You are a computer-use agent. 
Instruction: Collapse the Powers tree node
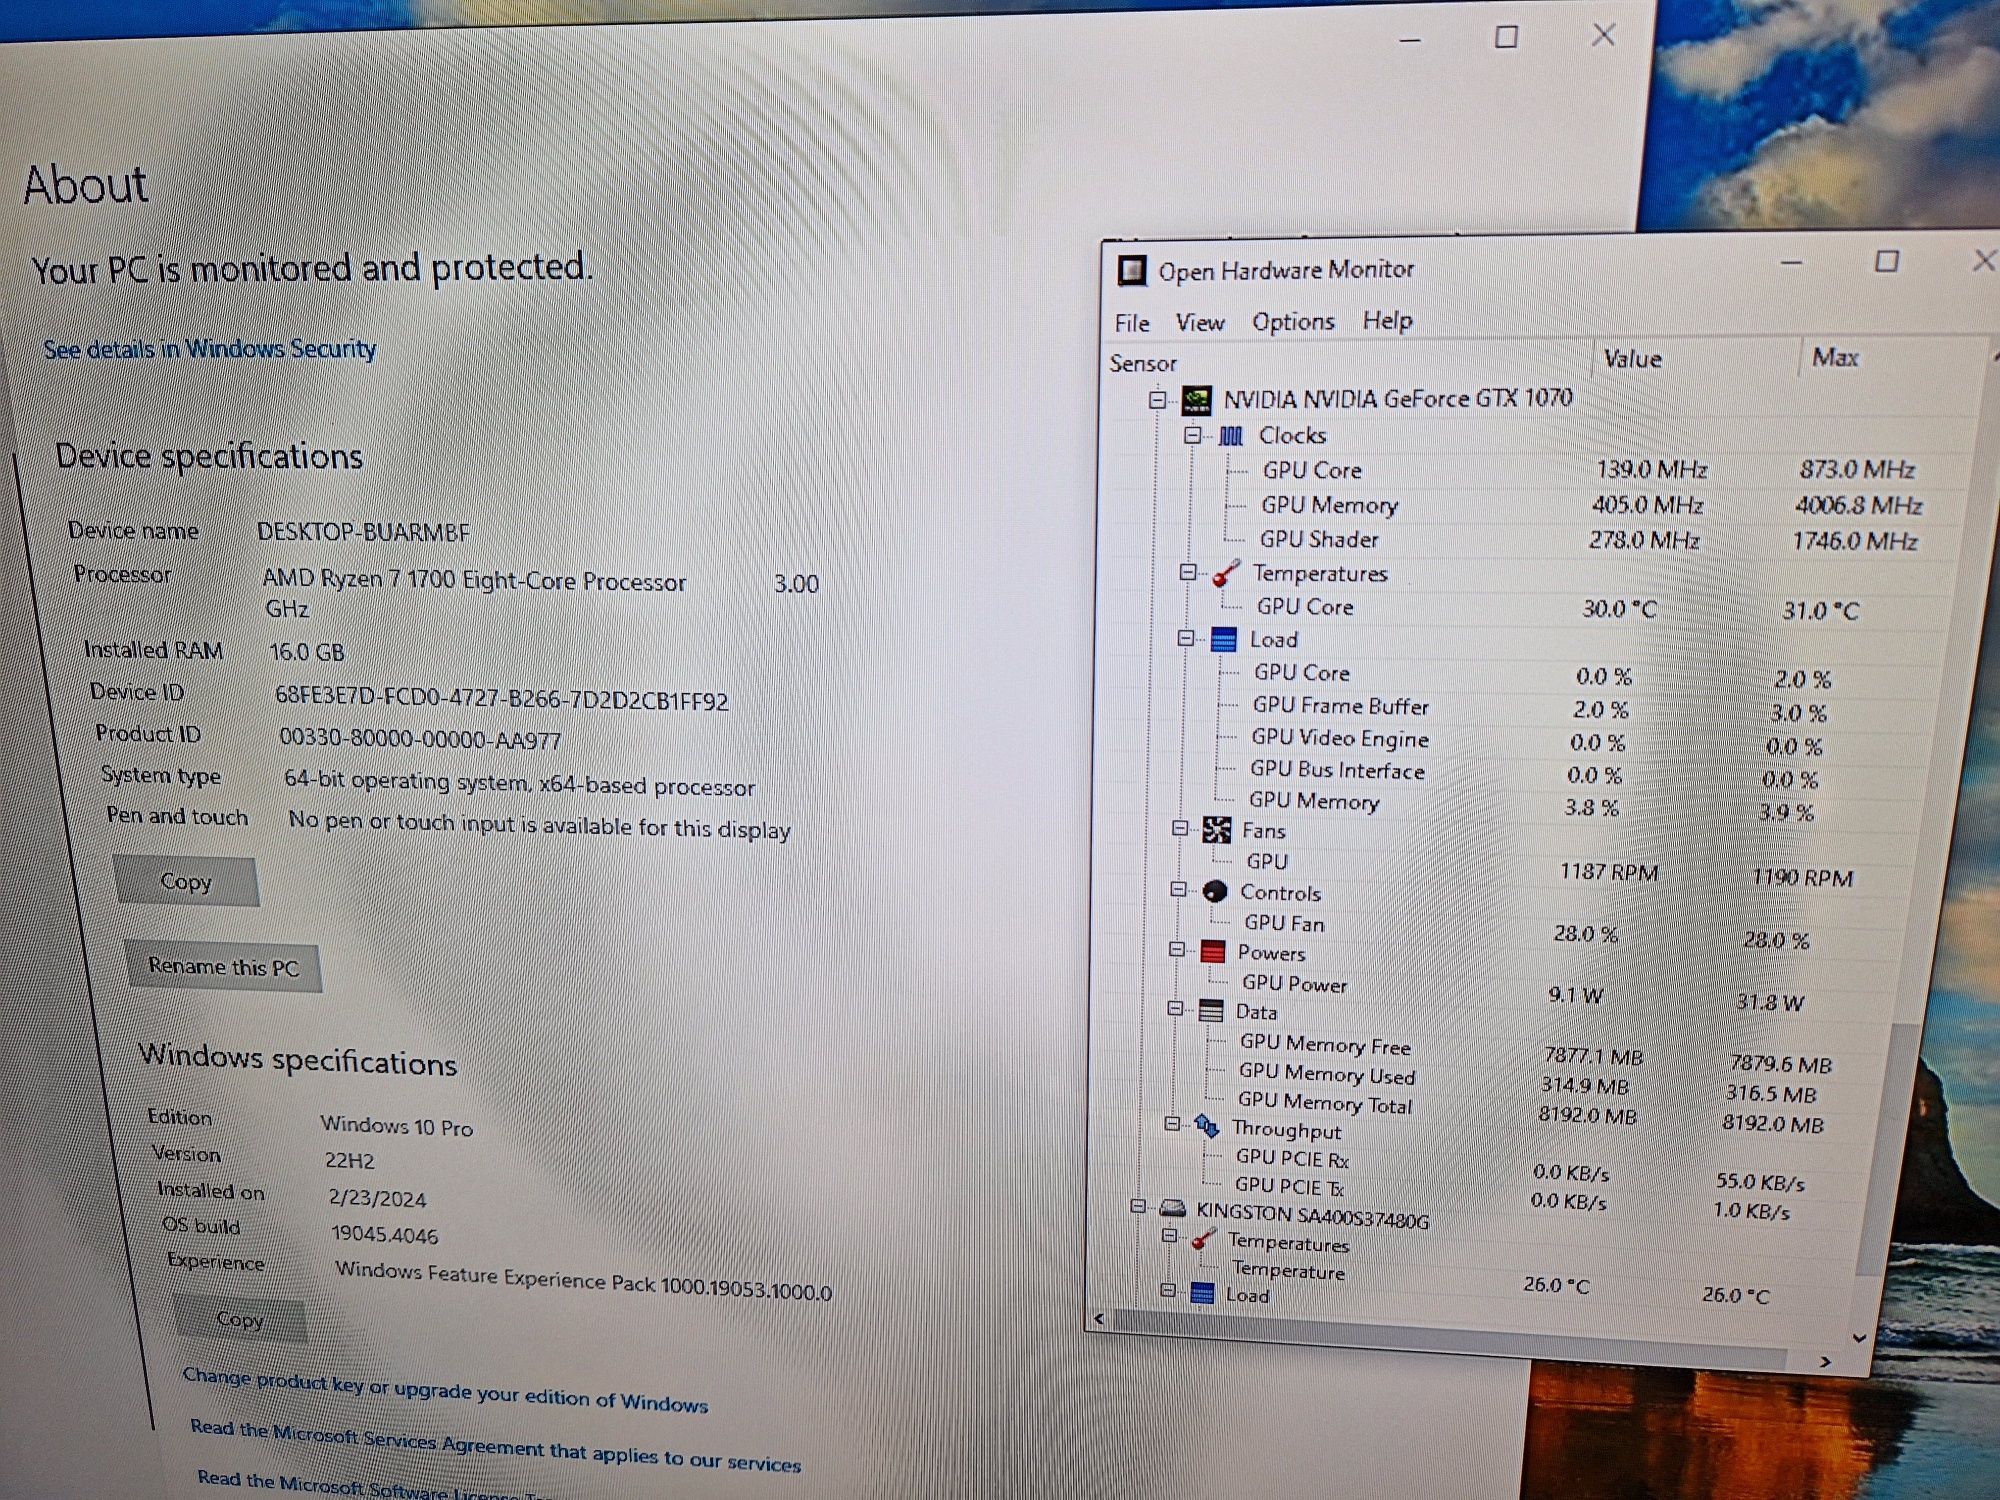(1176, 949)
